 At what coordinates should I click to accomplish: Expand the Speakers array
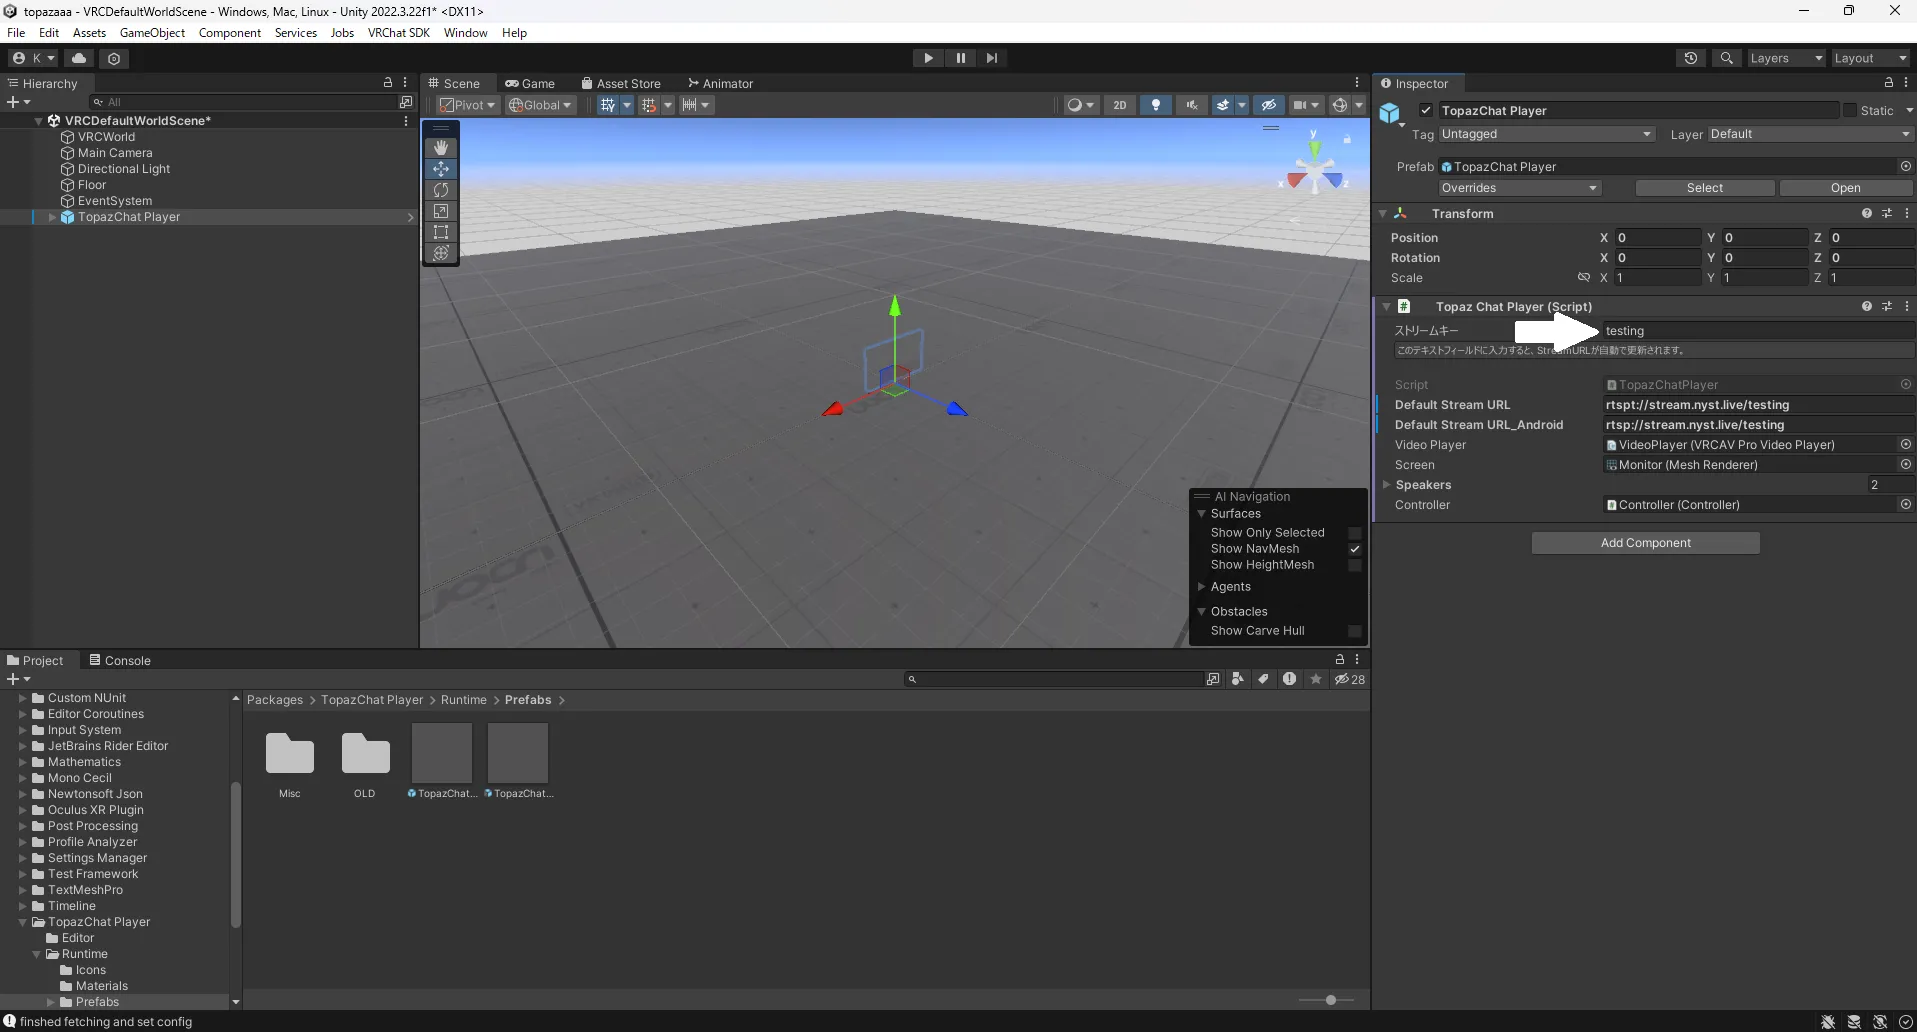1386,485
